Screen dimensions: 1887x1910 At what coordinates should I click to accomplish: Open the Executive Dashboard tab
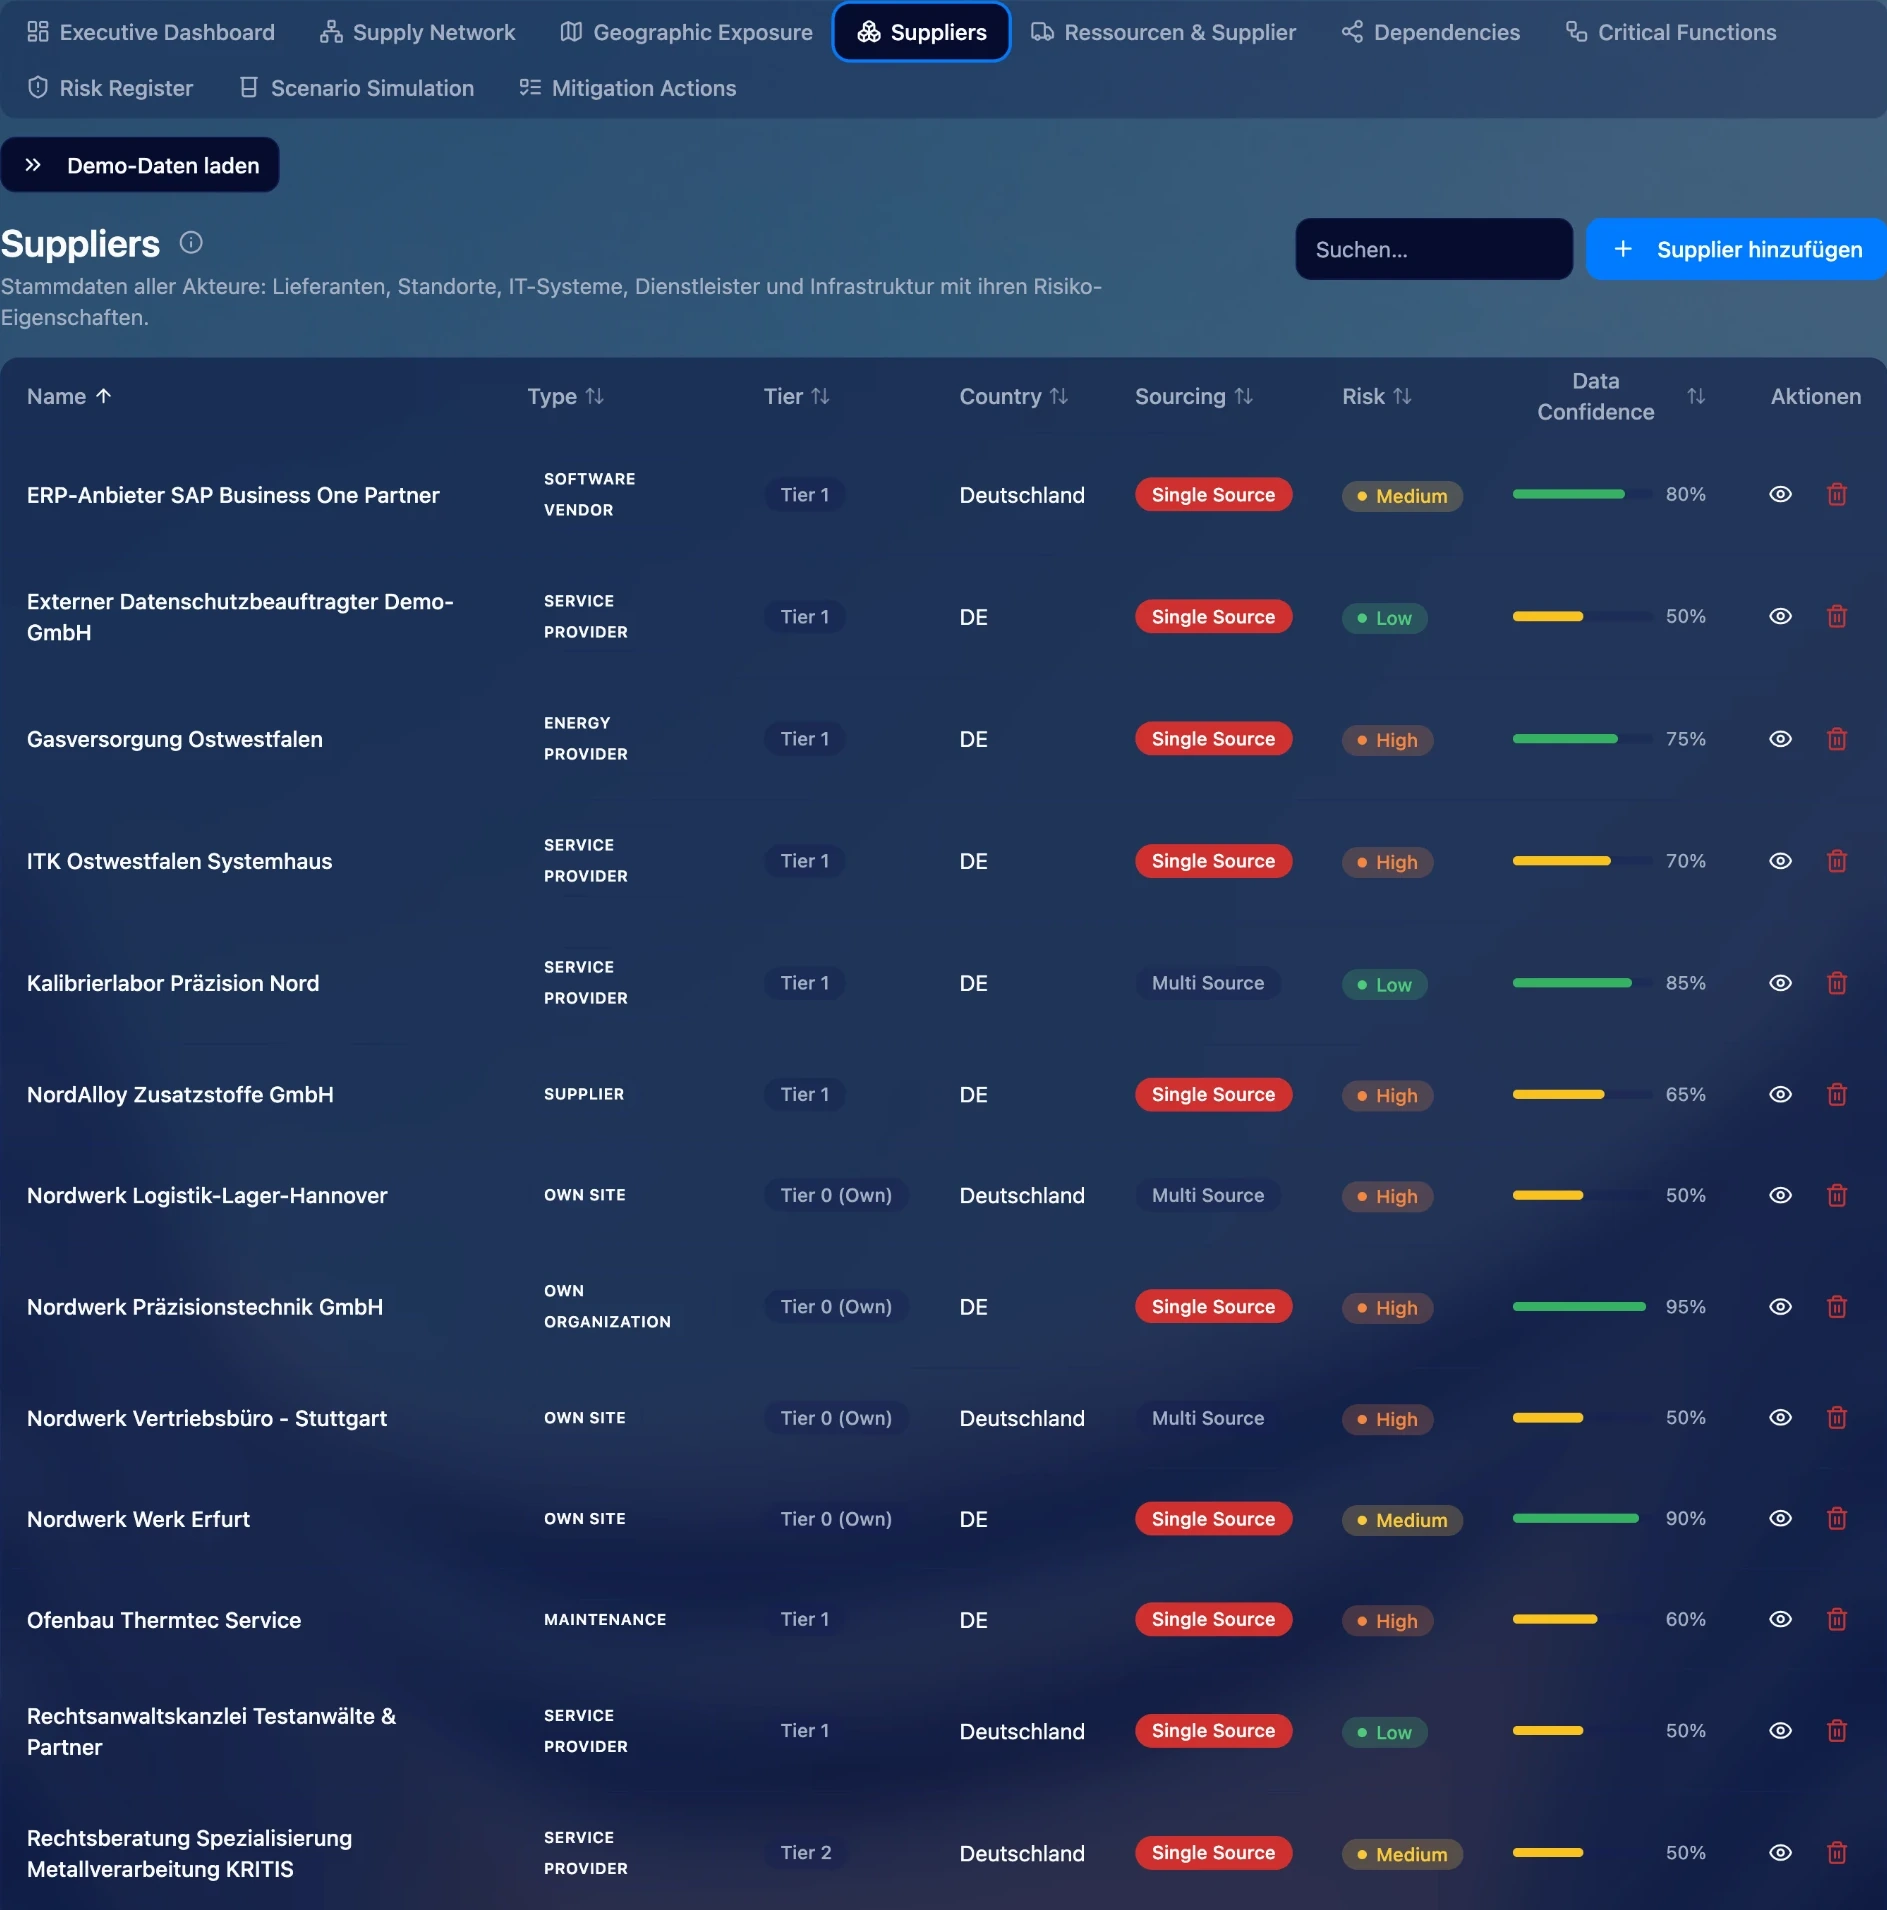[x=151, y=32]
